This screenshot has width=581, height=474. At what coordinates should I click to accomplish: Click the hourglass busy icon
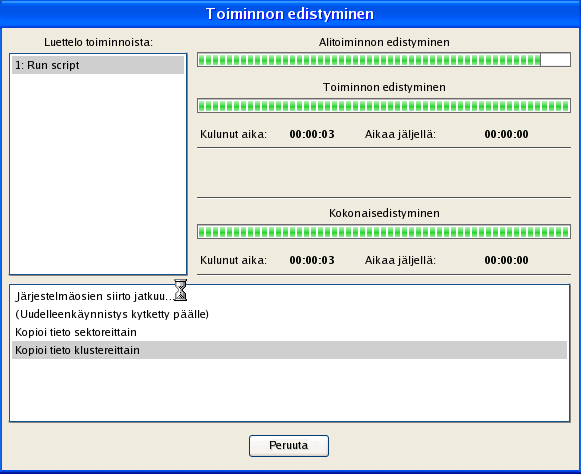[180, 290]
